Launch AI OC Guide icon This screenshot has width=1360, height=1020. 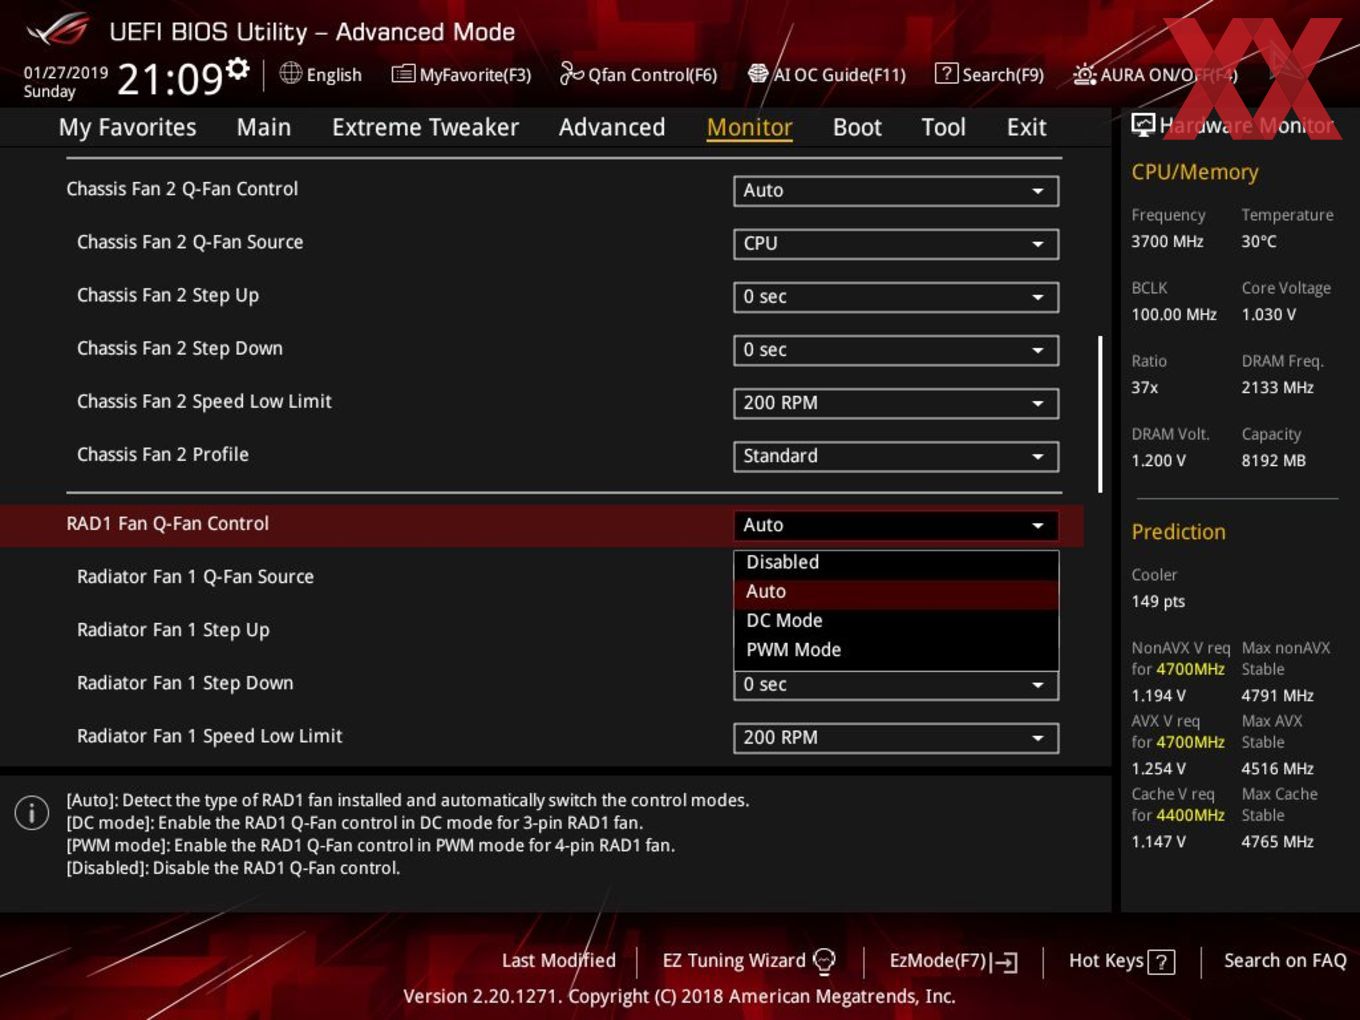pyautogui.click(x=758, y=74)
